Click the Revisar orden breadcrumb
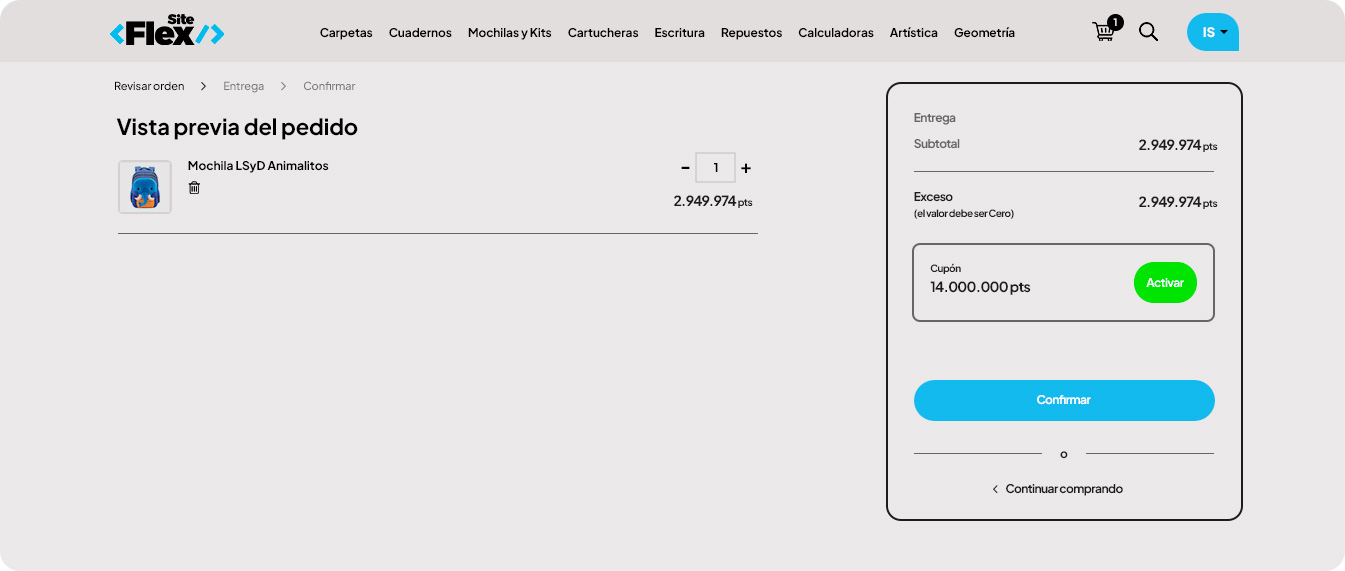 pyautogui.click(x=149, y=86)
